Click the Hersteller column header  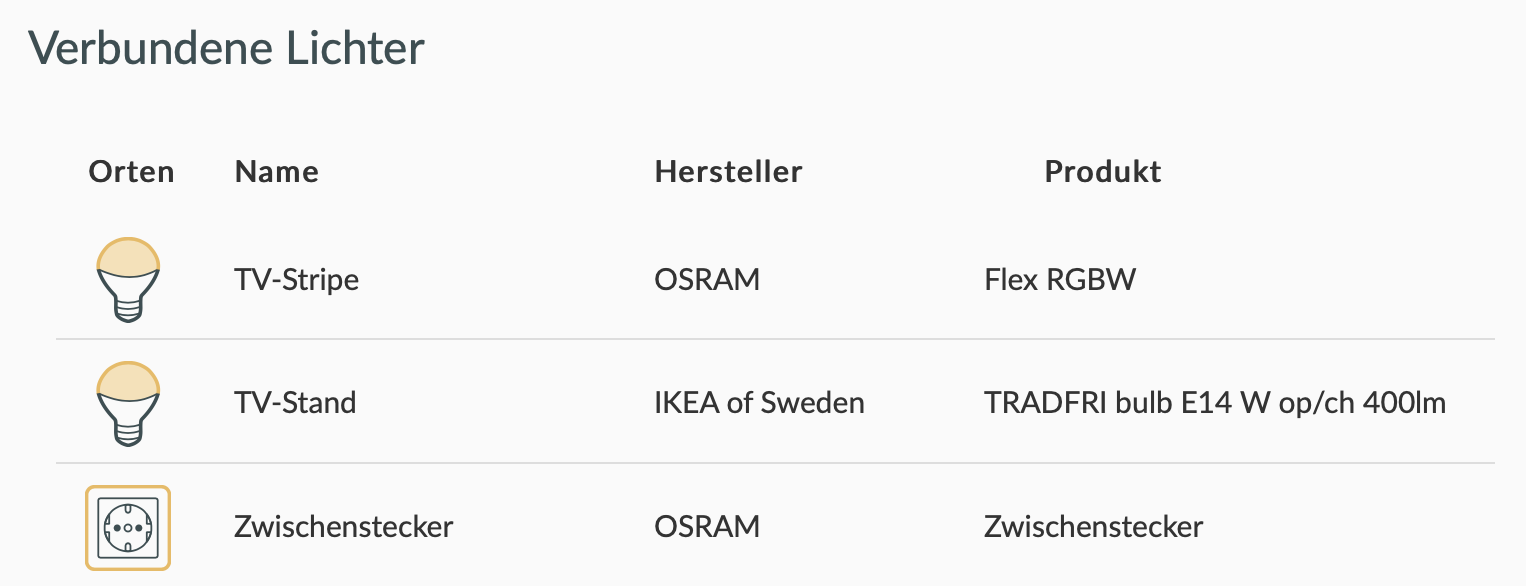click(728, 172)
